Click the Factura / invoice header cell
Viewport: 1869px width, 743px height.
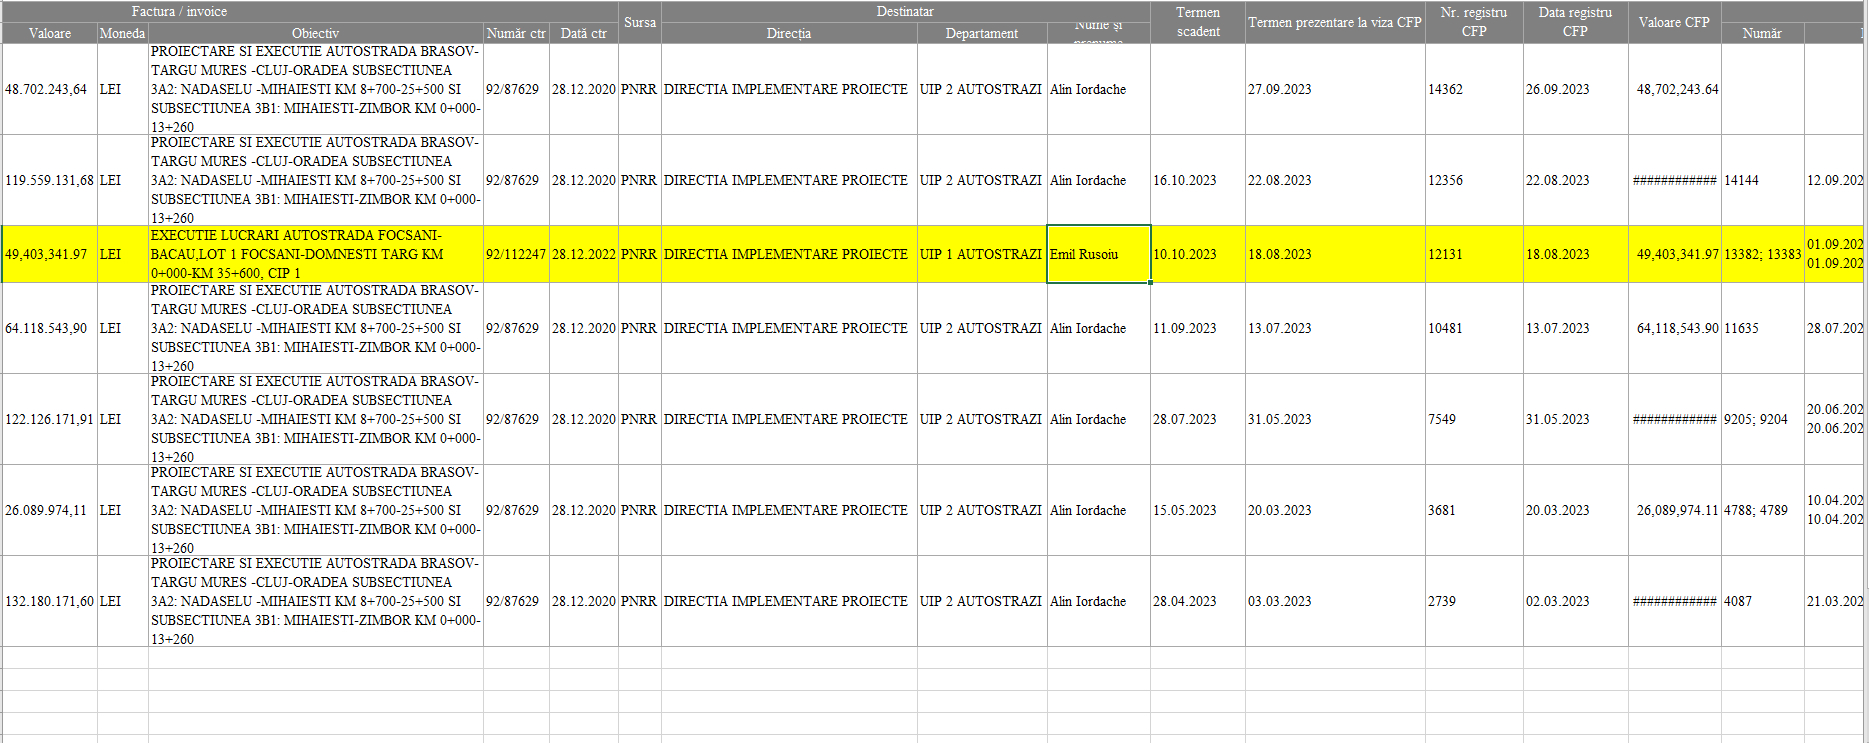[180, 11]
